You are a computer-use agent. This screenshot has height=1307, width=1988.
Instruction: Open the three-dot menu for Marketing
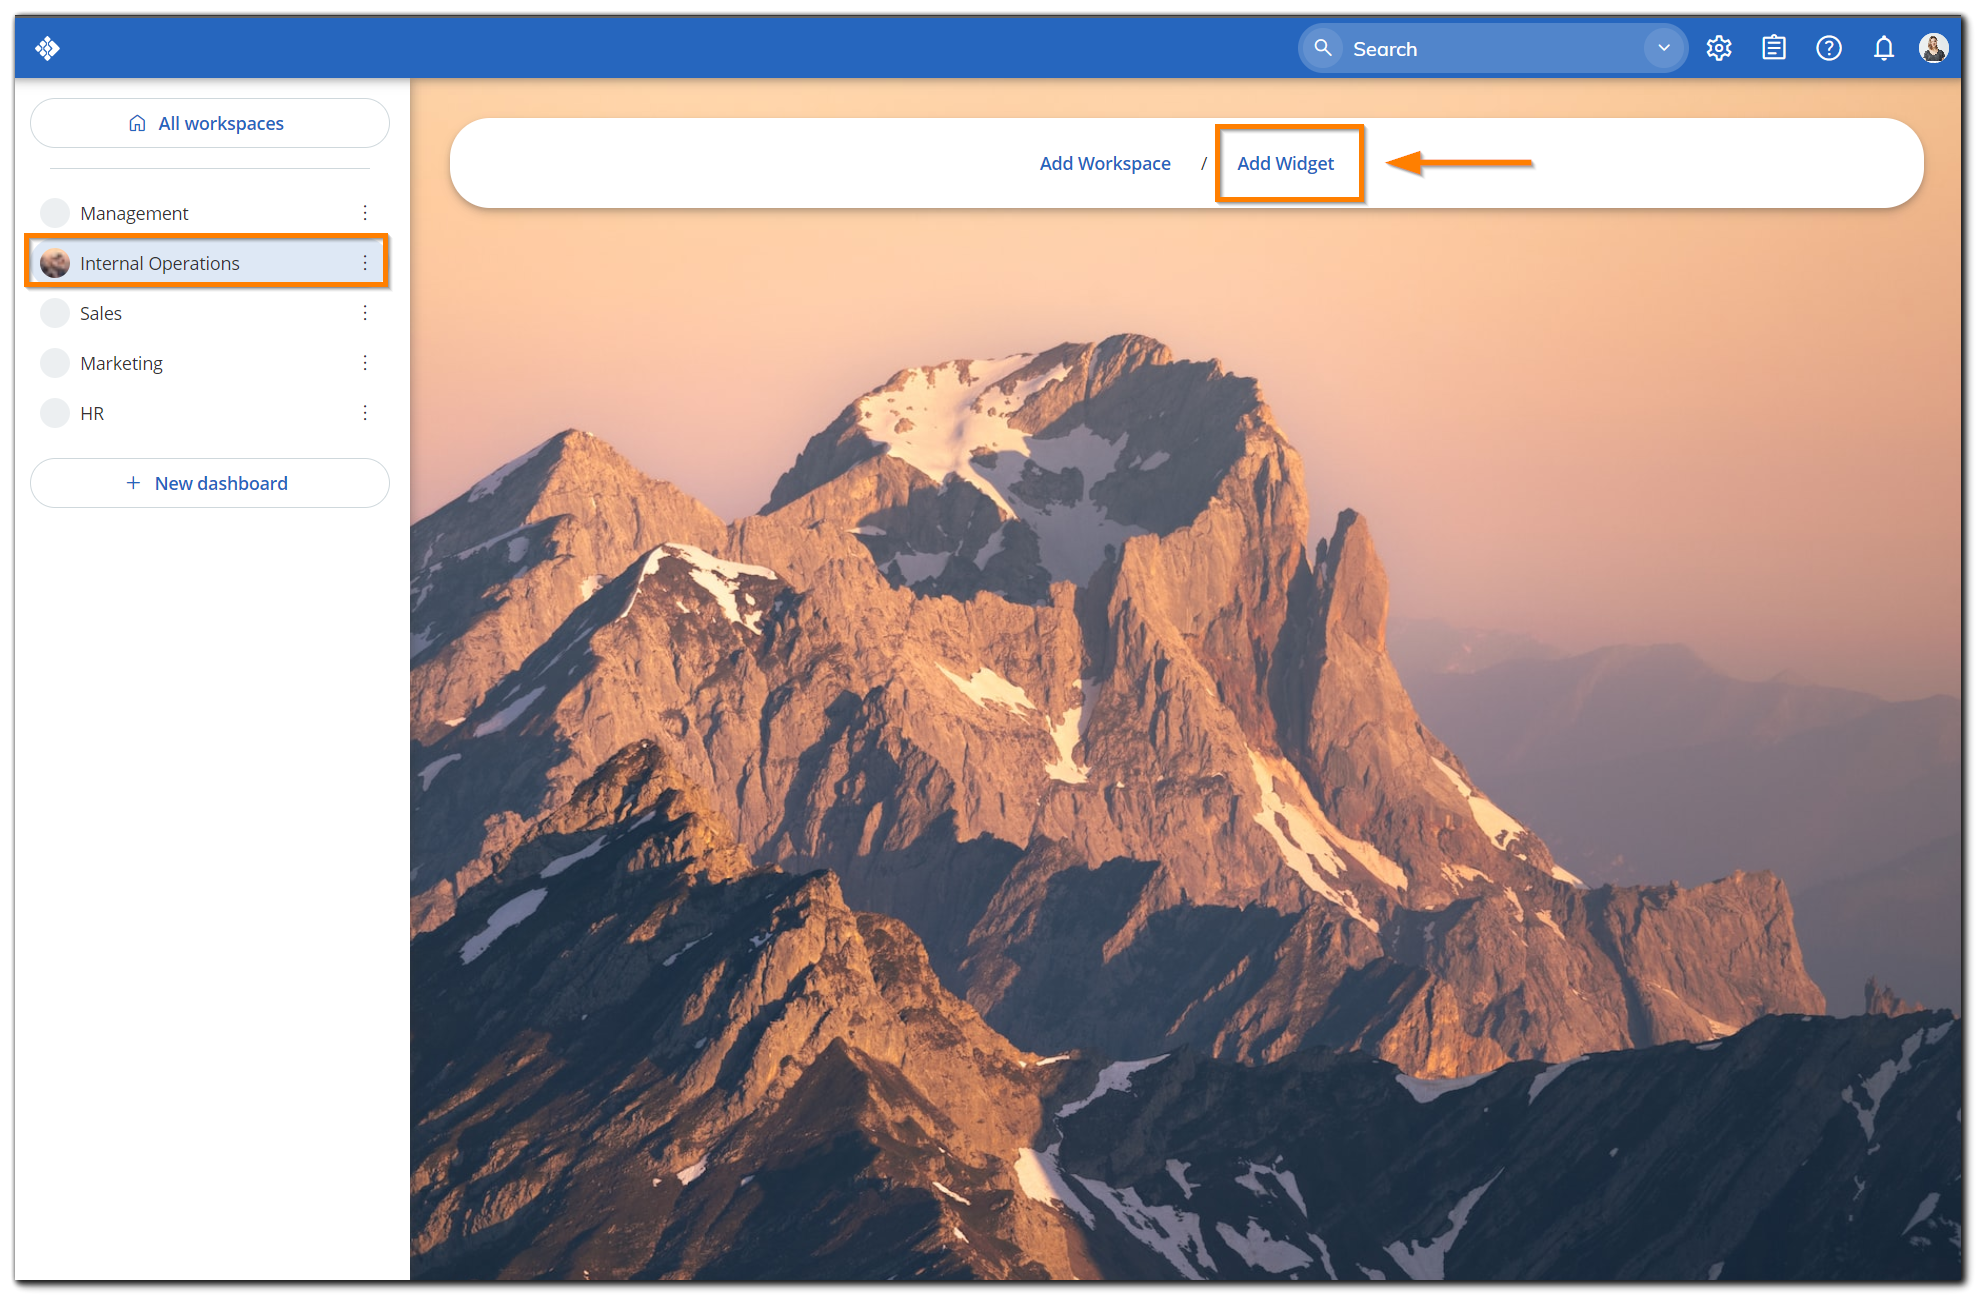366,362
